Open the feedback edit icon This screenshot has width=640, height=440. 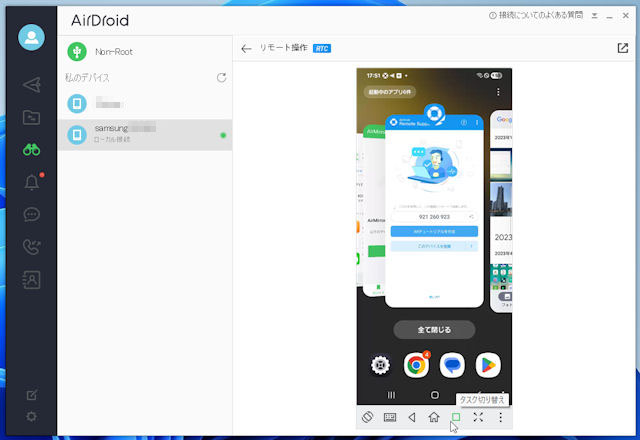click(31, 395)
